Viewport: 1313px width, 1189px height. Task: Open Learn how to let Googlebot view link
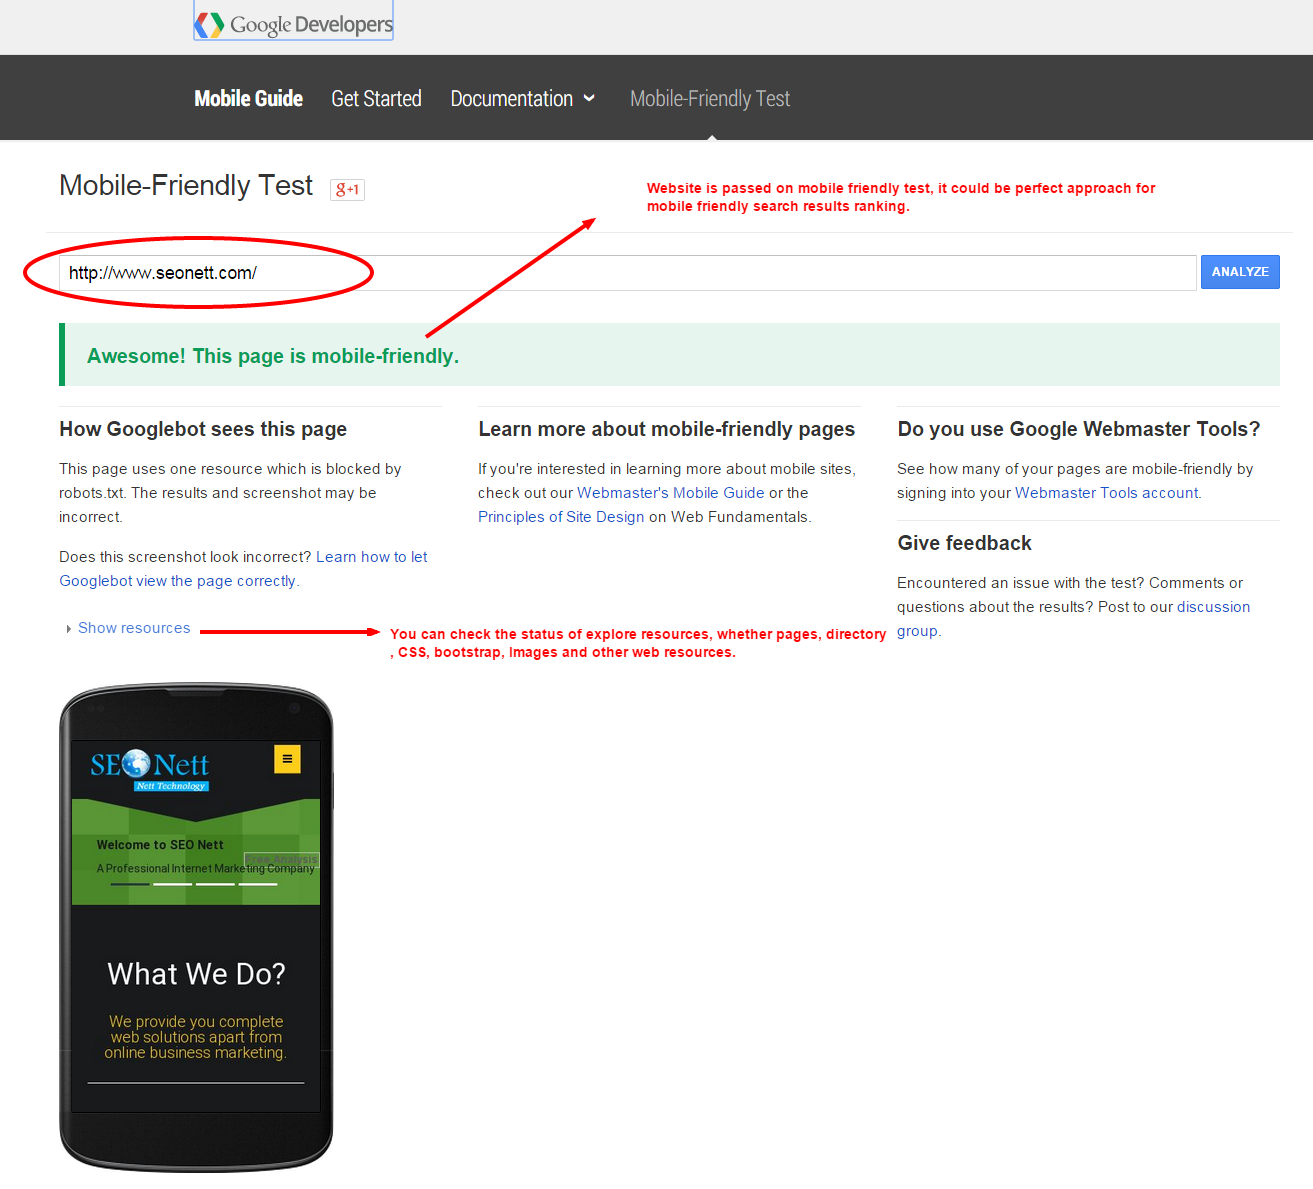pos(243,569)
